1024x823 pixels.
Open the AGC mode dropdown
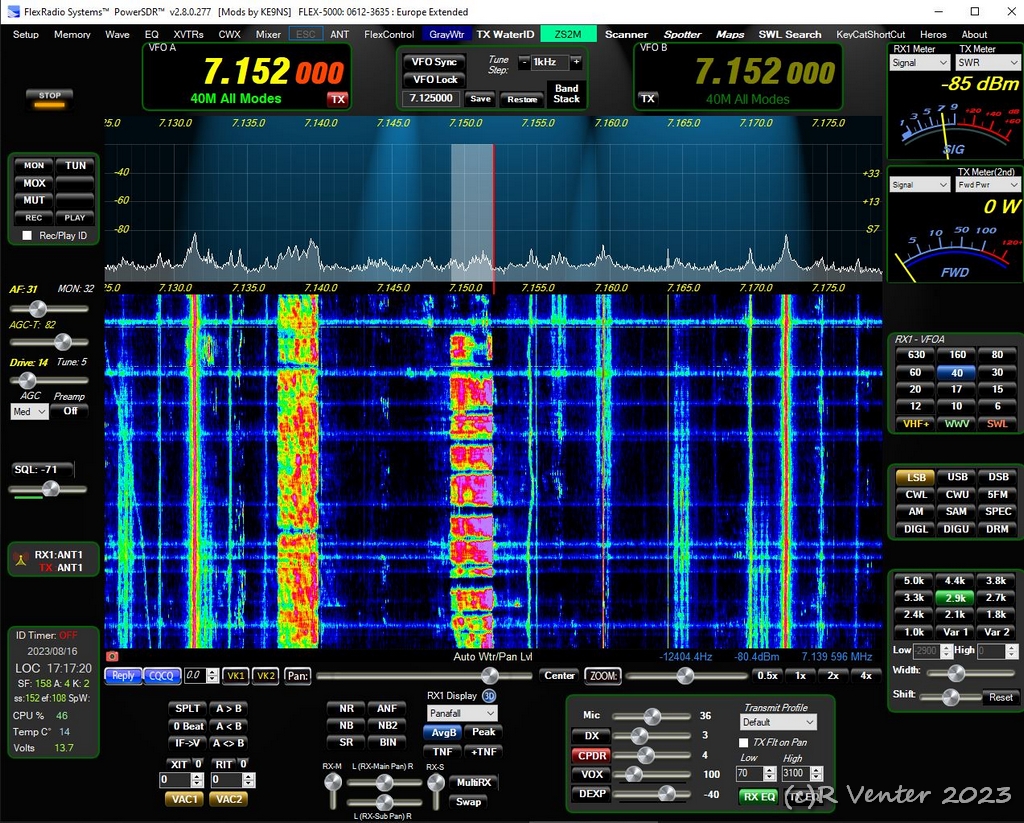[x=29, y=412]
